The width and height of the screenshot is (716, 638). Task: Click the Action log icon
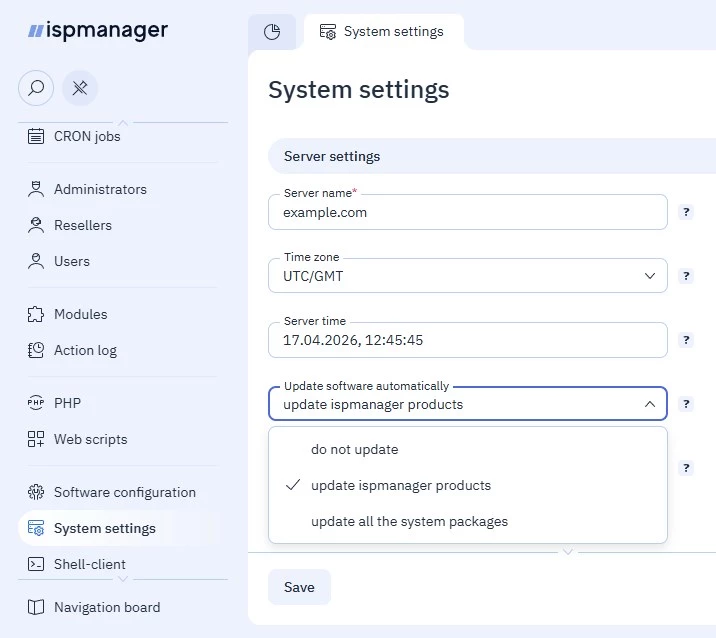pyautogui.click(x=36, y=350)
